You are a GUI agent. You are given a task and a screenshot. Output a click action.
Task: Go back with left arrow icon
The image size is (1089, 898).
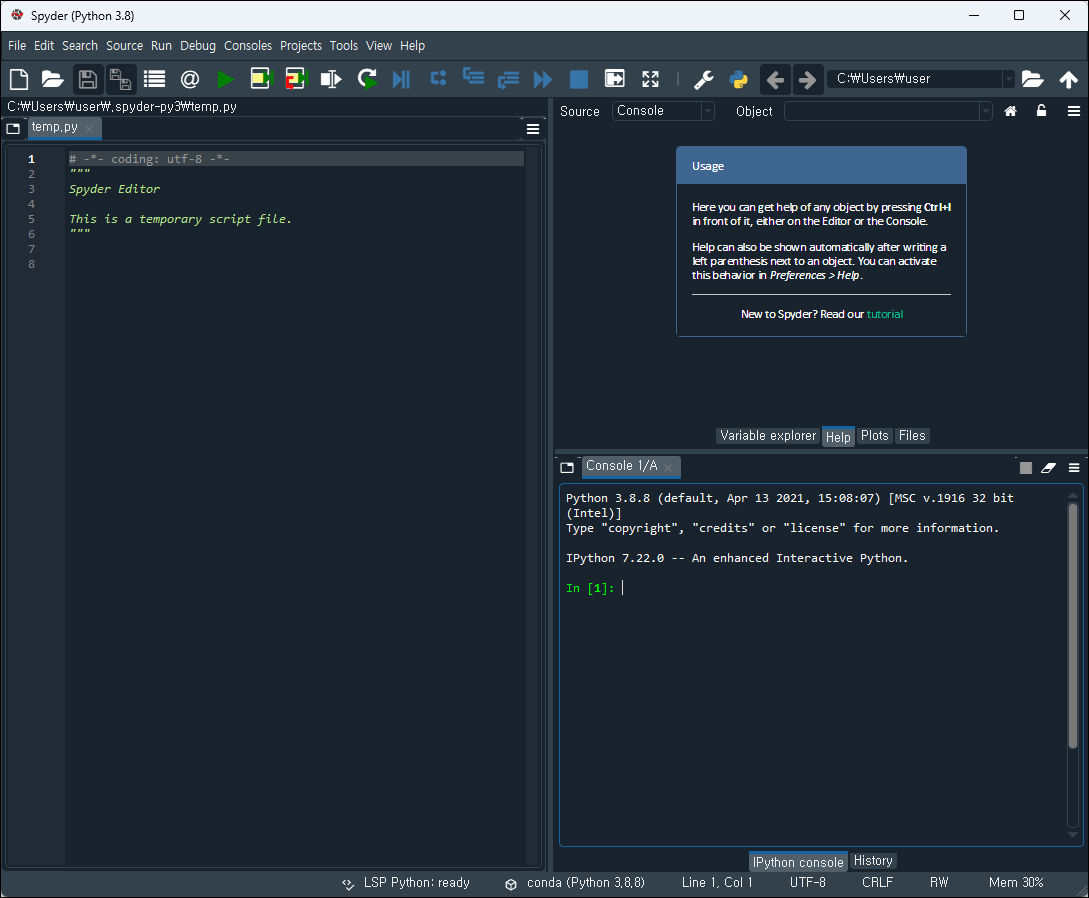(775, 80)
